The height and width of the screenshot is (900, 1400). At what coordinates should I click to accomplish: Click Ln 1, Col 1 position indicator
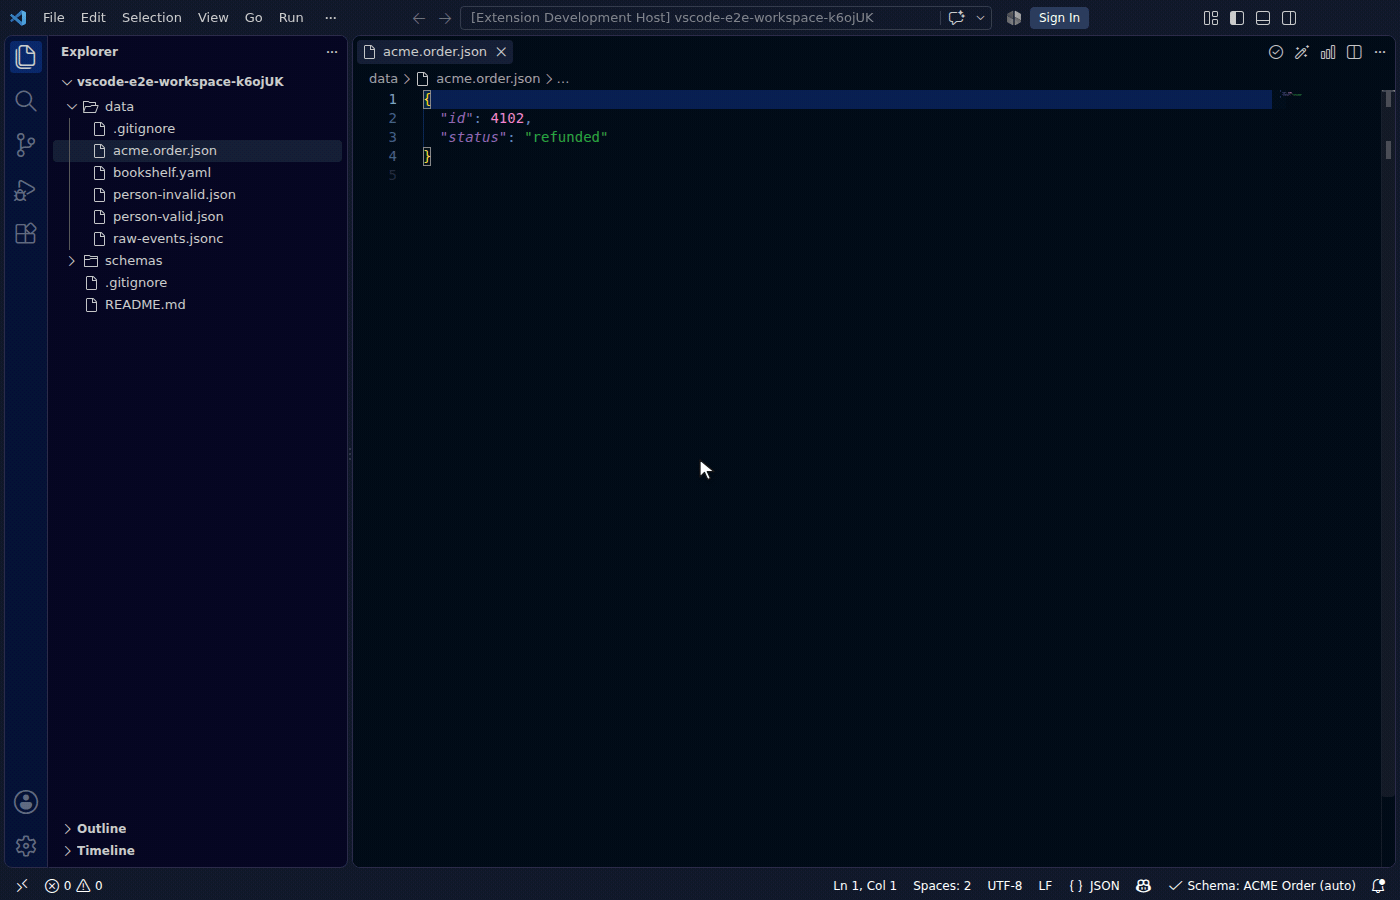coord(865,886)
